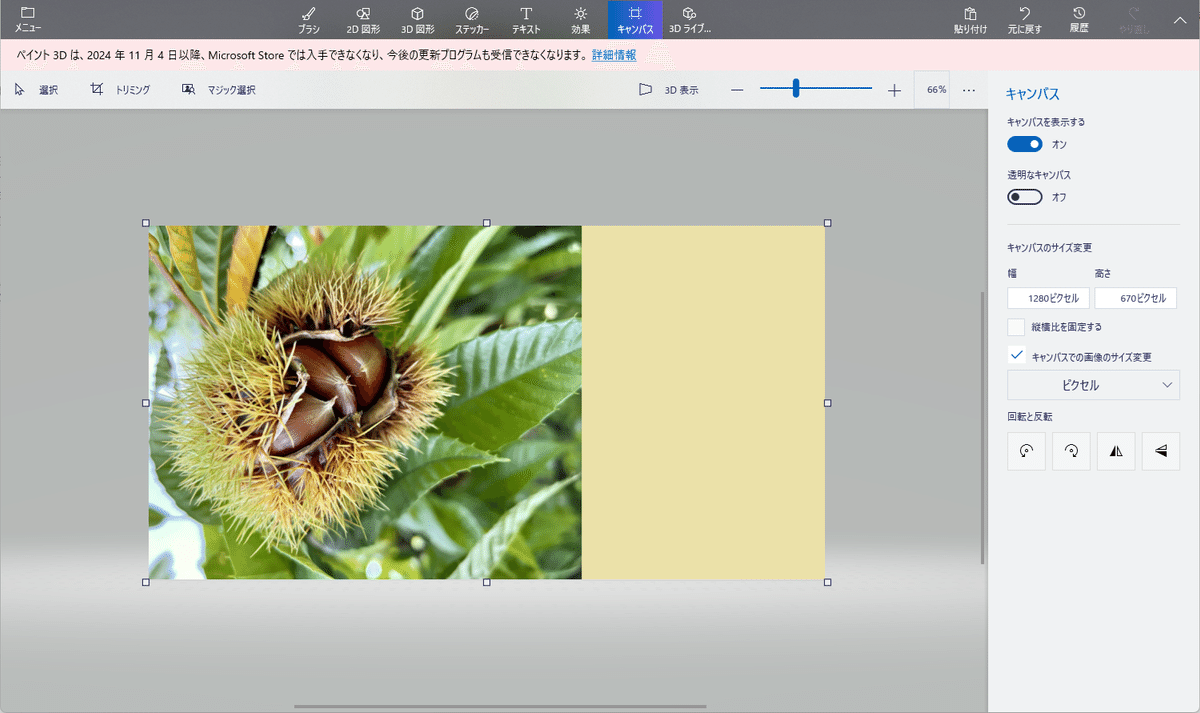This screenshot has width=1200, height=713.
Task: Open the menu (メニュー) in the top-left
Action: click(27, 19)
